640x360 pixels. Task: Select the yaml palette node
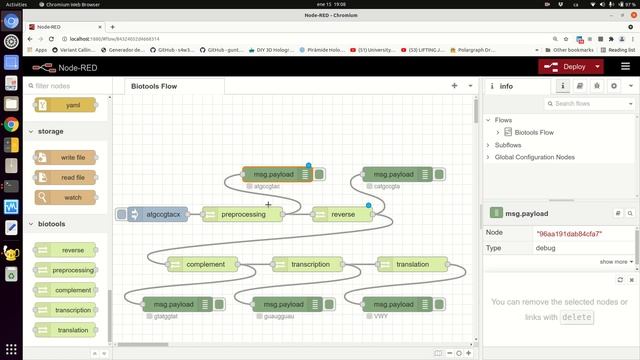tap(65, 105)
